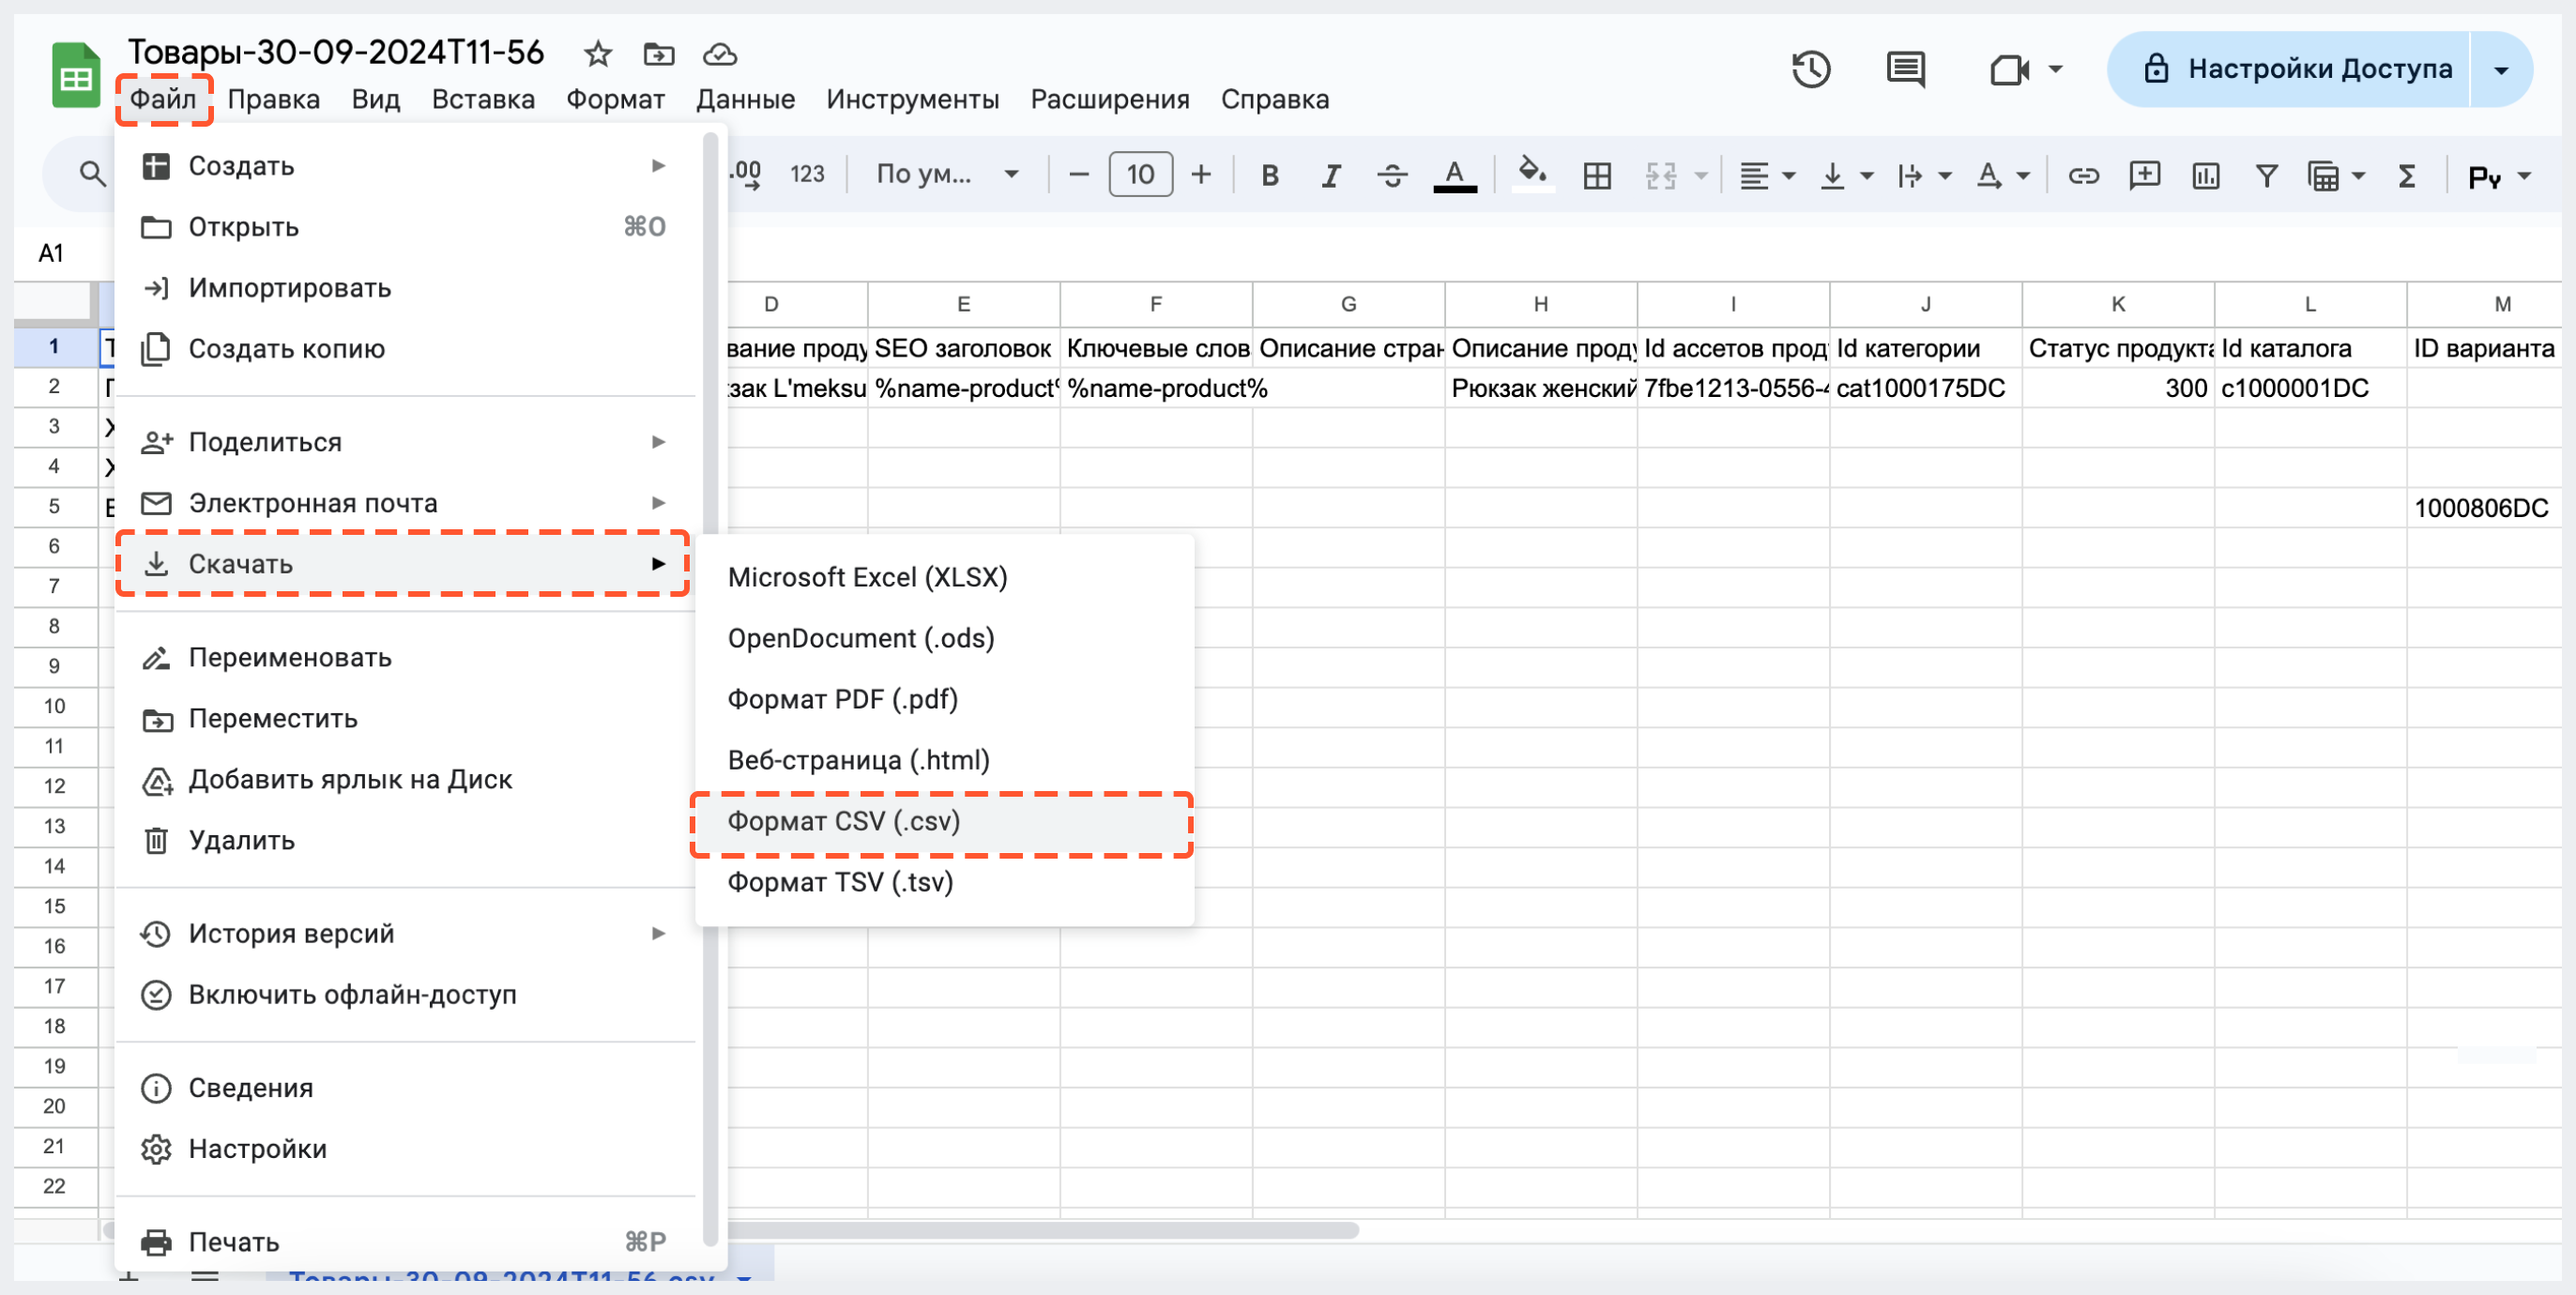
Task: Select Удалить from the menu
Action: pos(405,841)
